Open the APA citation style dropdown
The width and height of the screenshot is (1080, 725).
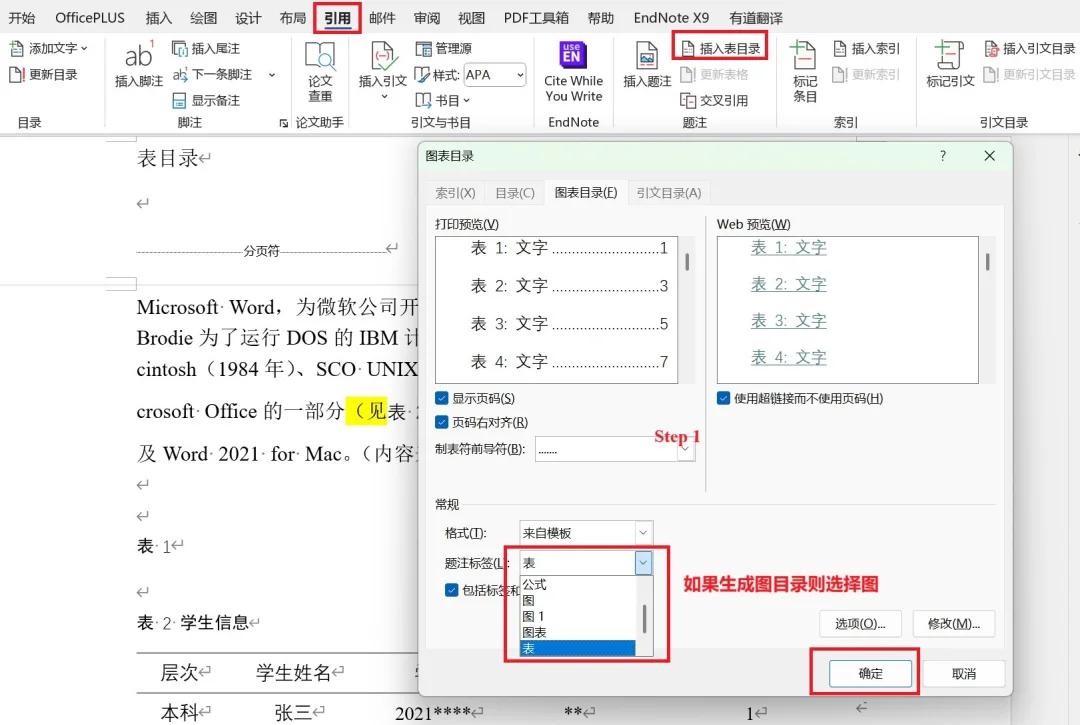[x=520, y=75]
